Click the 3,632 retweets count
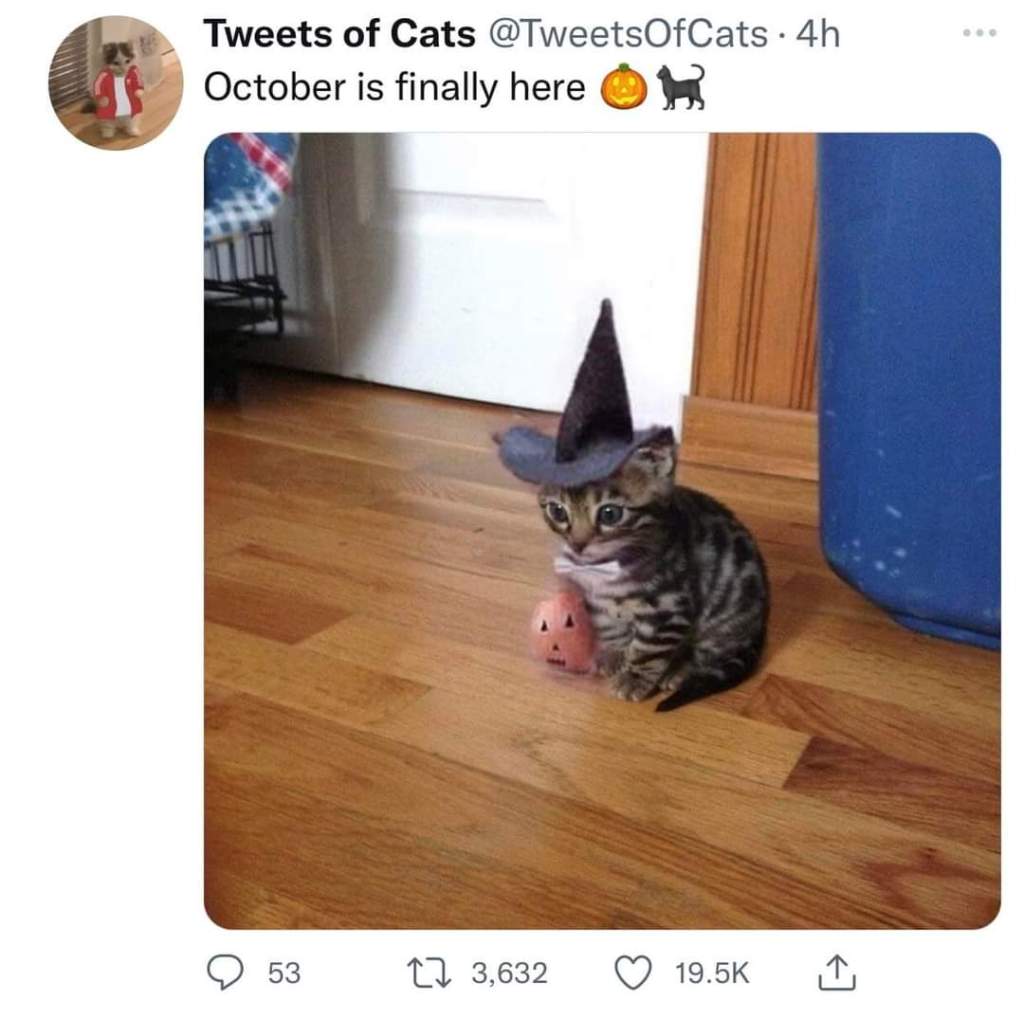The height and width of the screenshot is (1019, 1024). (509, 972)
